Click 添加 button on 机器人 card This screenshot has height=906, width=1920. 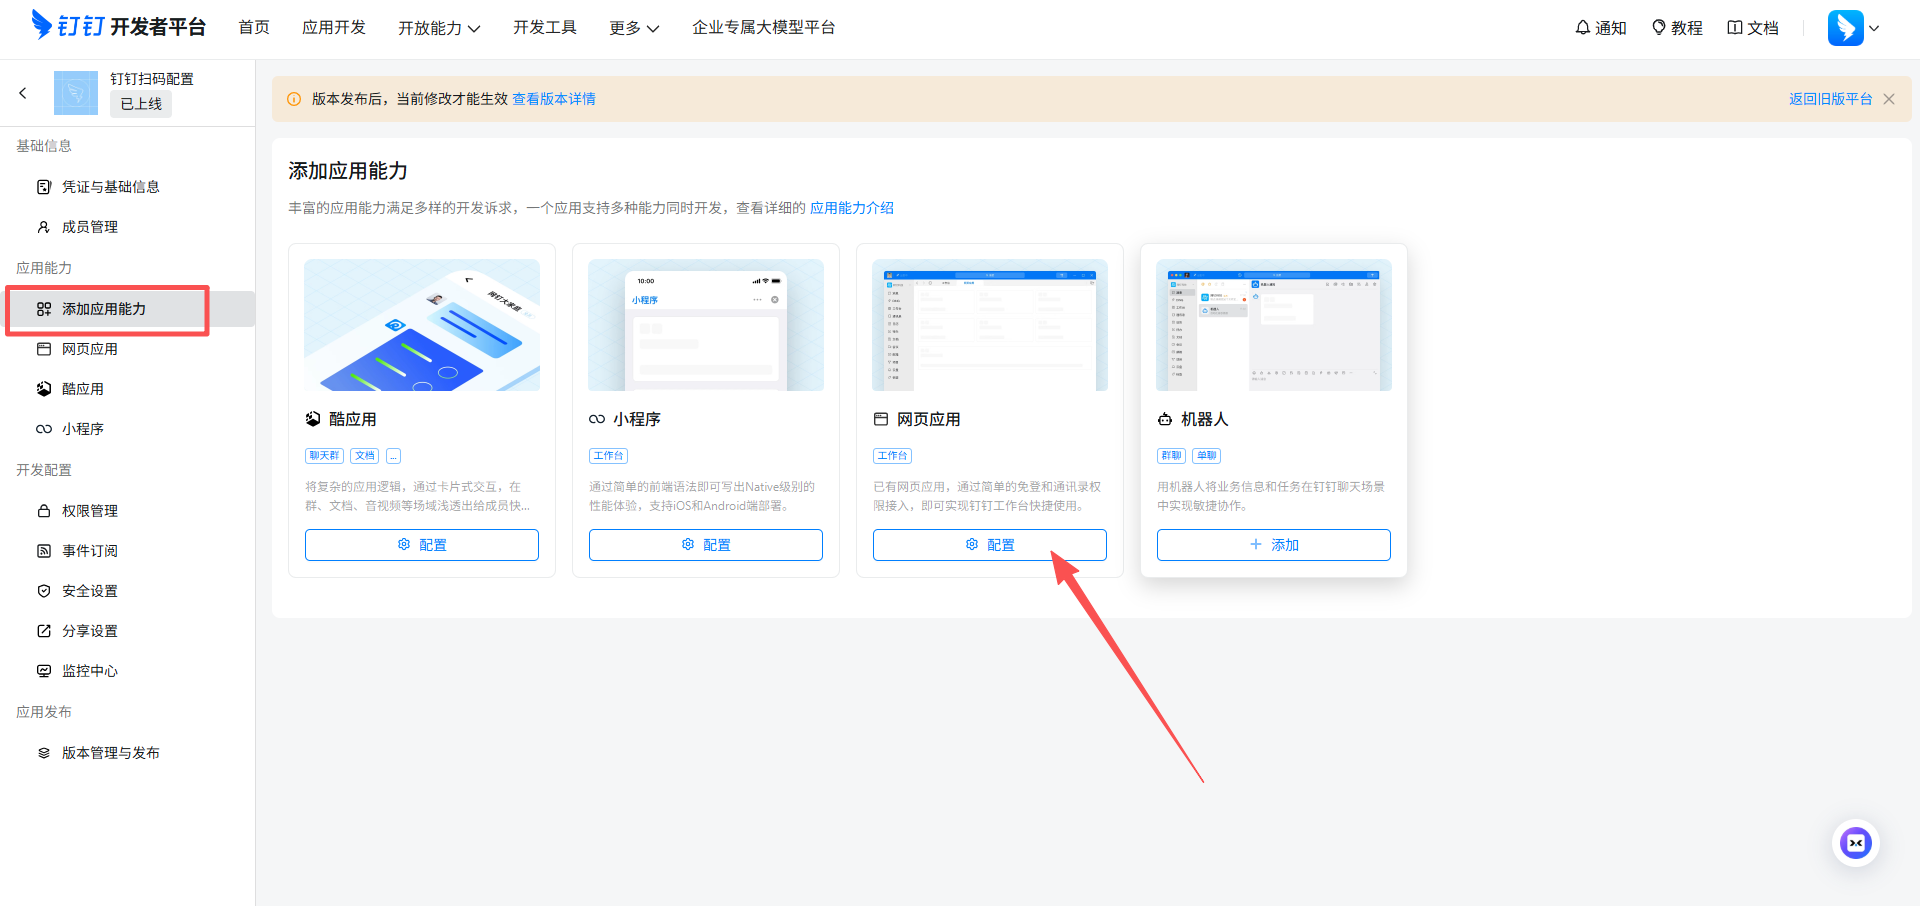click(x=1274, y=545)
